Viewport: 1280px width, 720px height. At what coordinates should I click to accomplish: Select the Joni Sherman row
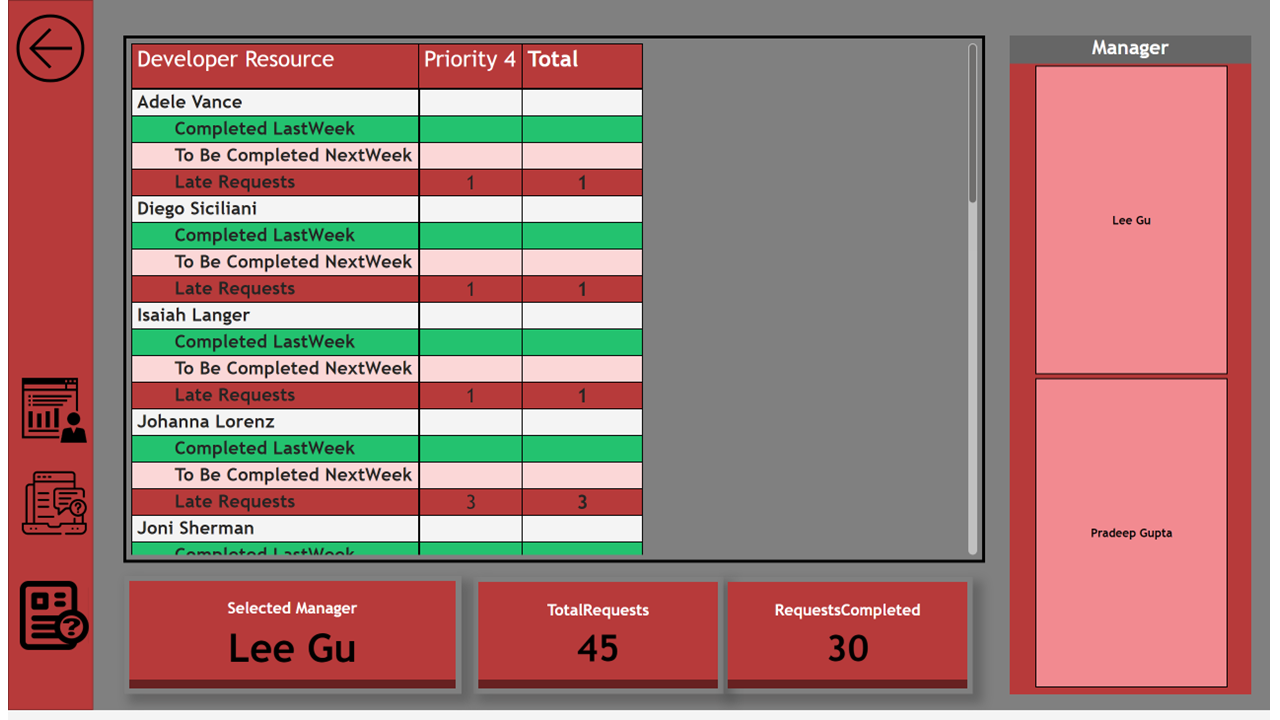coord(195,528)
